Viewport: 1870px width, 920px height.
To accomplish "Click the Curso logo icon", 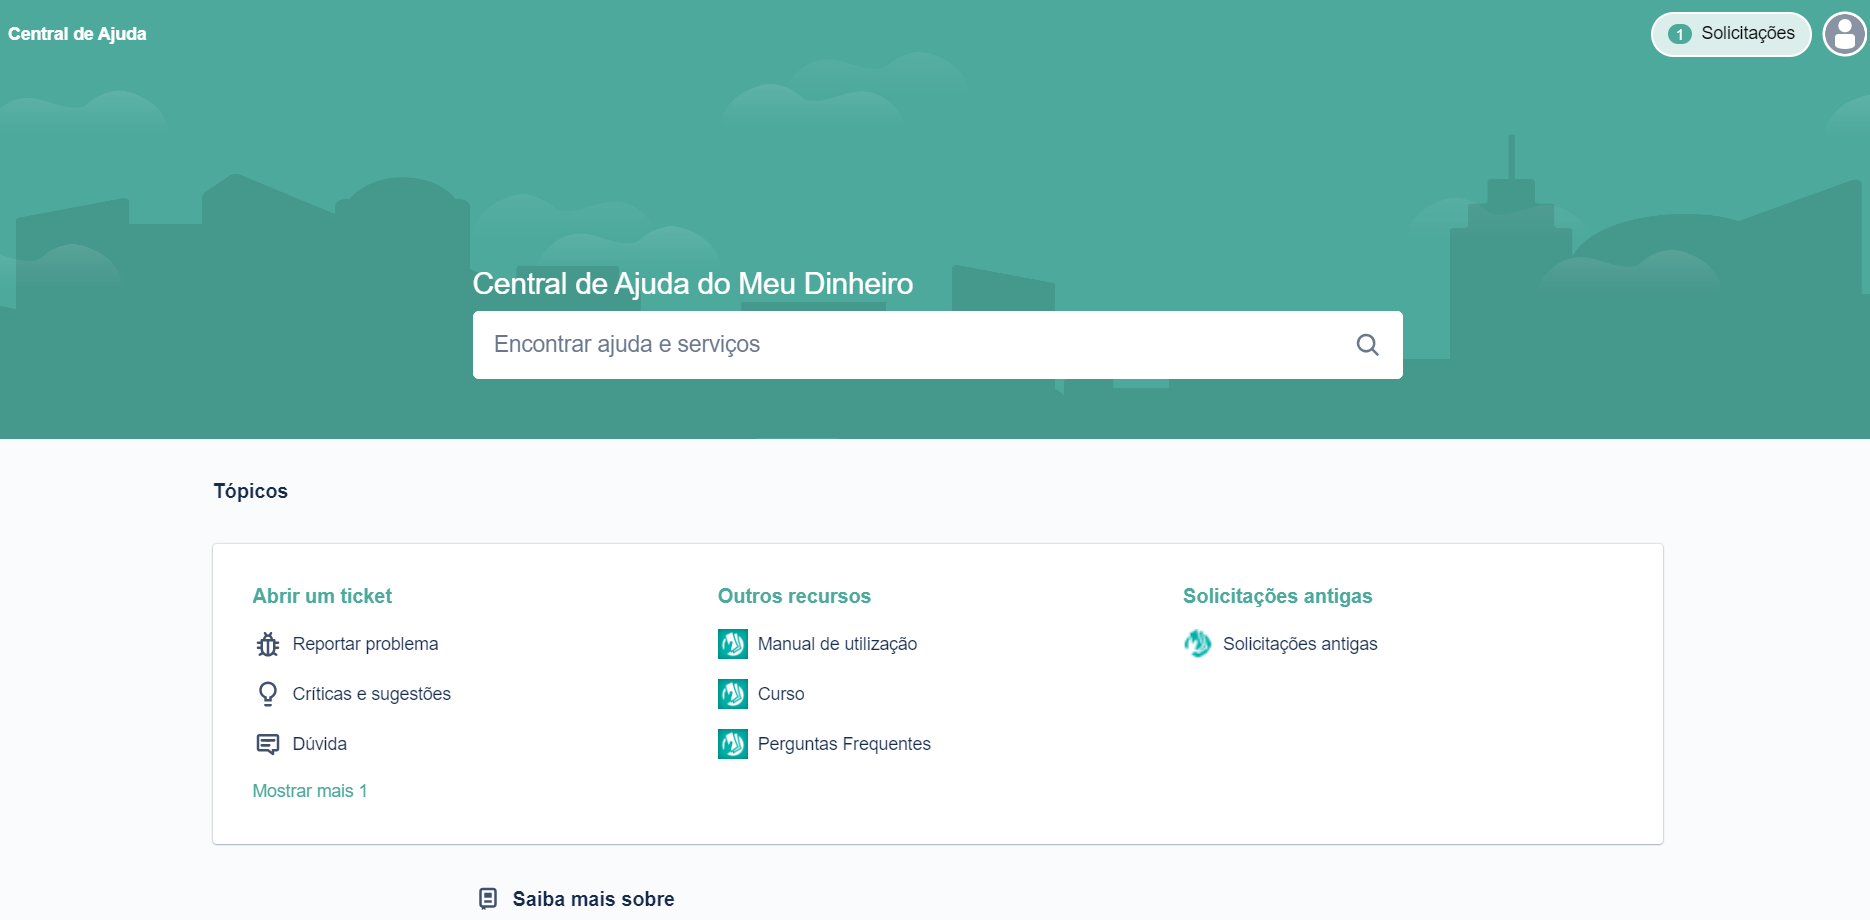I will coord(732,694).
